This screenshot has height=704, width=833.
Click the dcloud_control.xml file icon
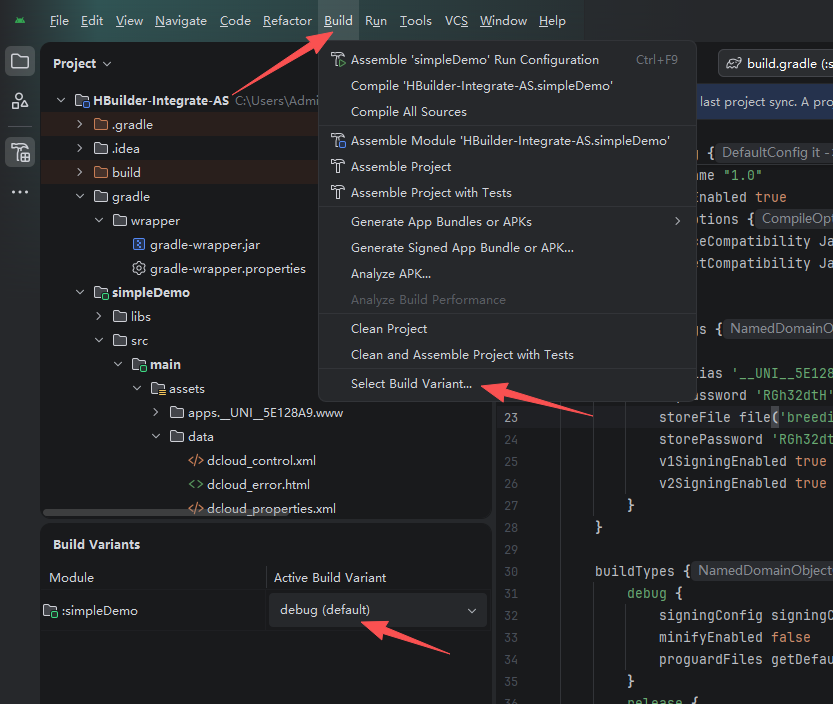click(196, 461)
